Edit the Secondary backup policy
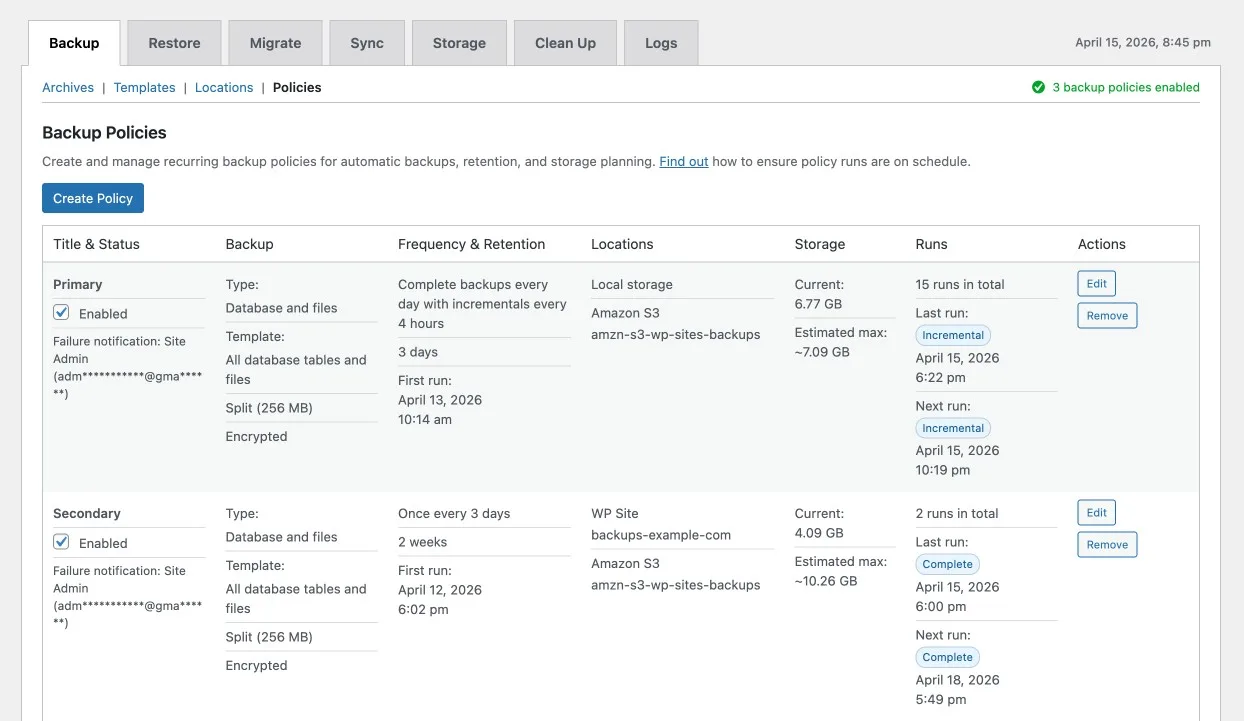The width and height of the screenshot is (1244, 721). click(x=1096, y=513)
